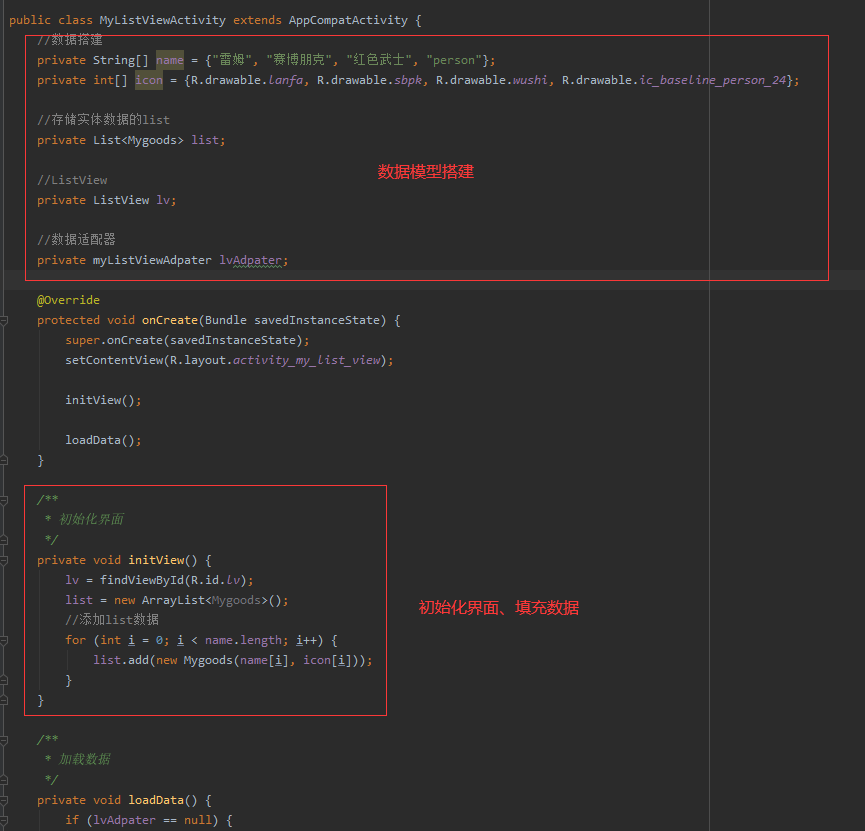Click the //存储实体数据的list comment
Viewport: 865px width, 831px height.
103,120
